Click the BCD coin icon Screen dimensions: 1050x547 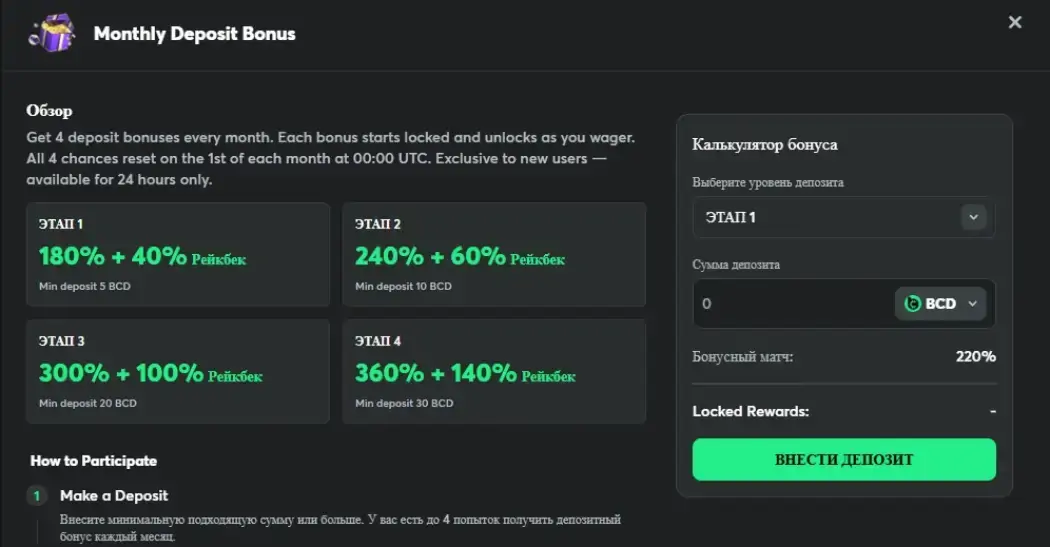pyautogui.click(x=912, y=304)
